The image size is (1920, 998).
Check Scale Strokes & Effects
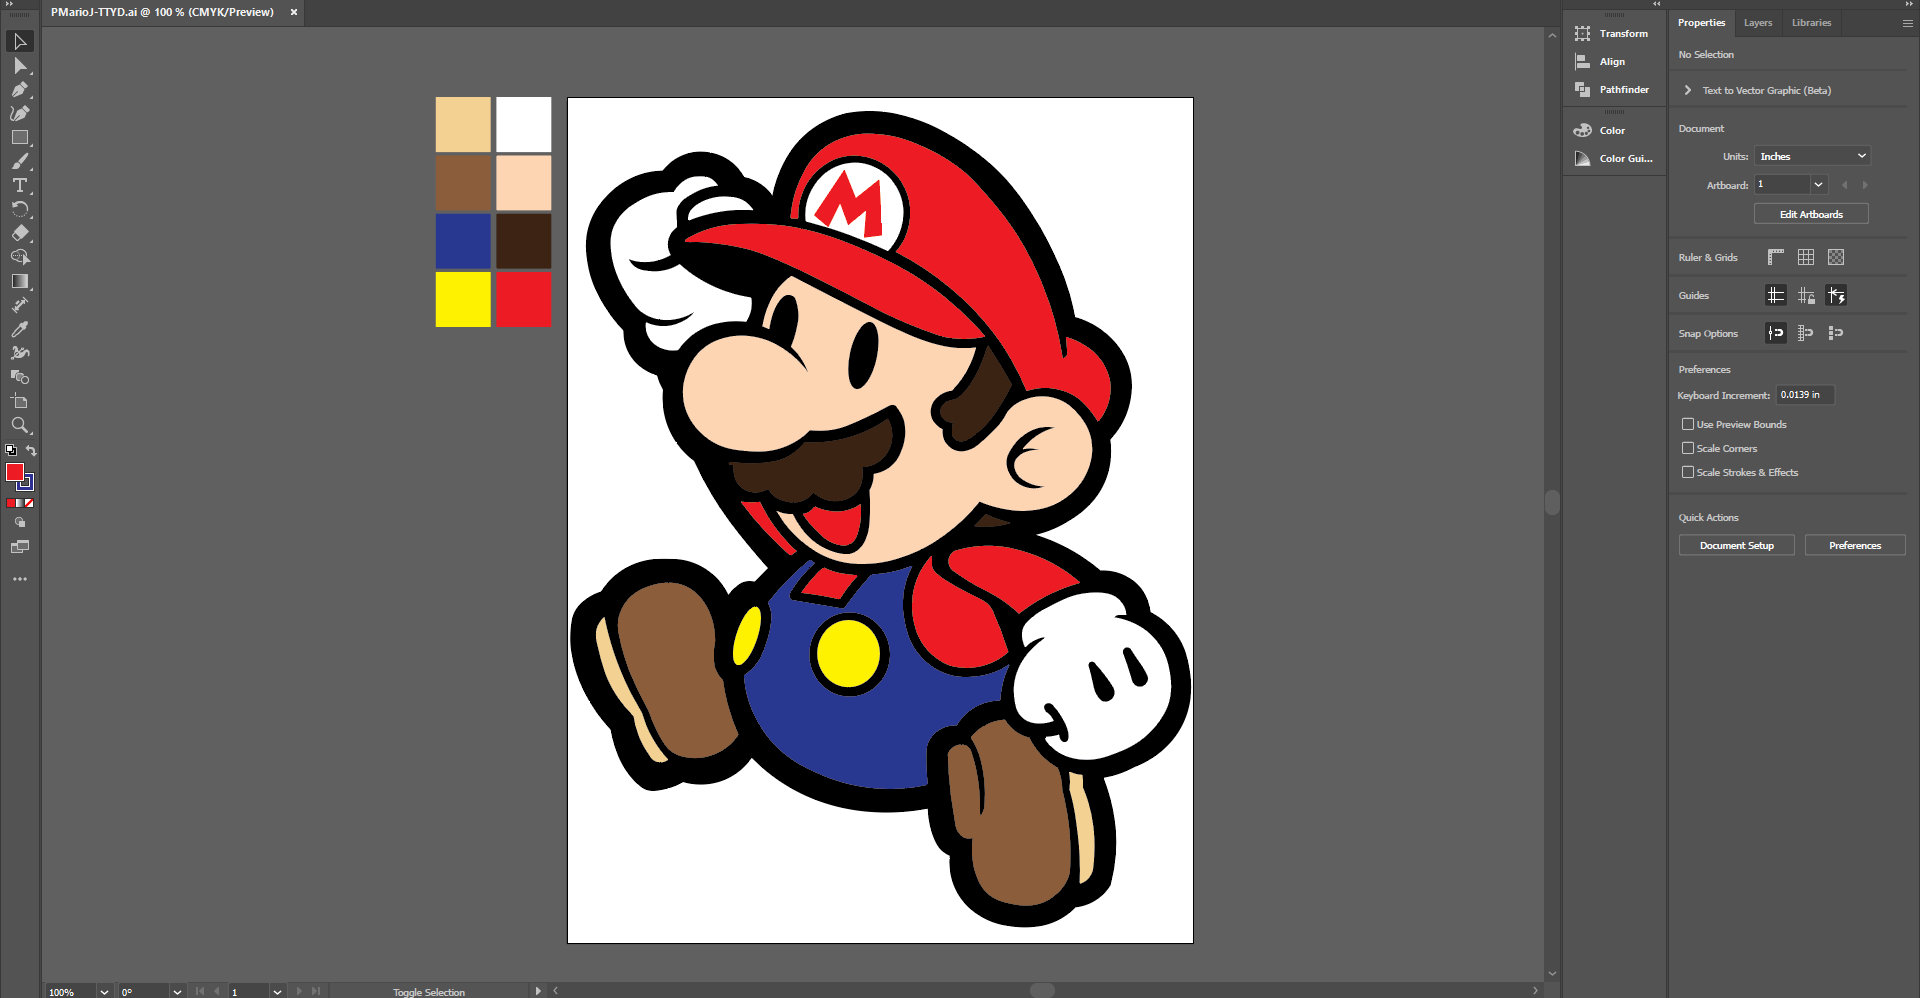(x=1687, y=471)
